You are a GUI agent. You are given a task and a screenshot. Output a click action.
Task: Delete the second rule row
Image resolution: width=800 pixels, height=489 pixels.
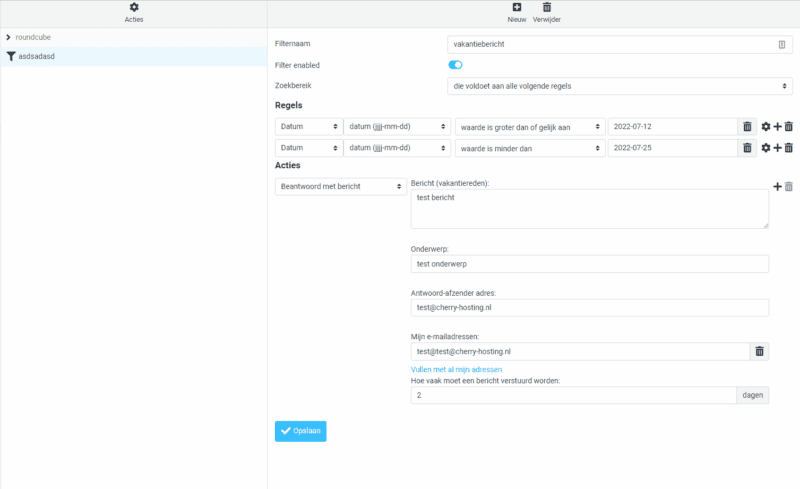pyautogui.click(x=789, y=148)
